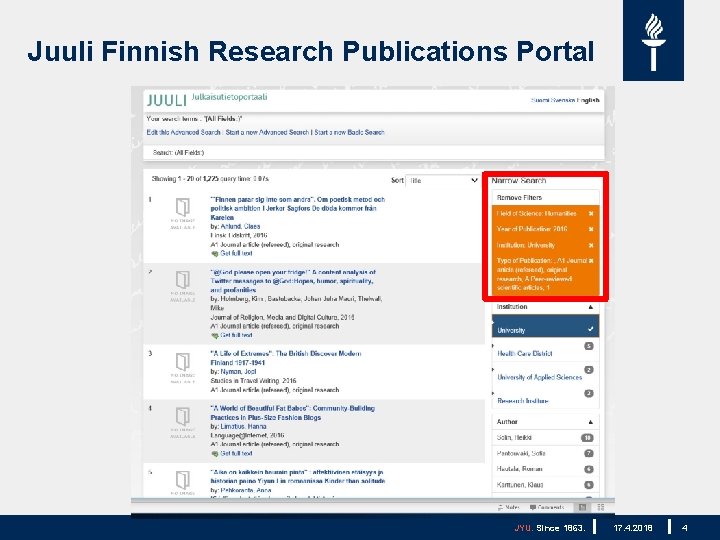Filter by Research Institute

coord(523,401)
